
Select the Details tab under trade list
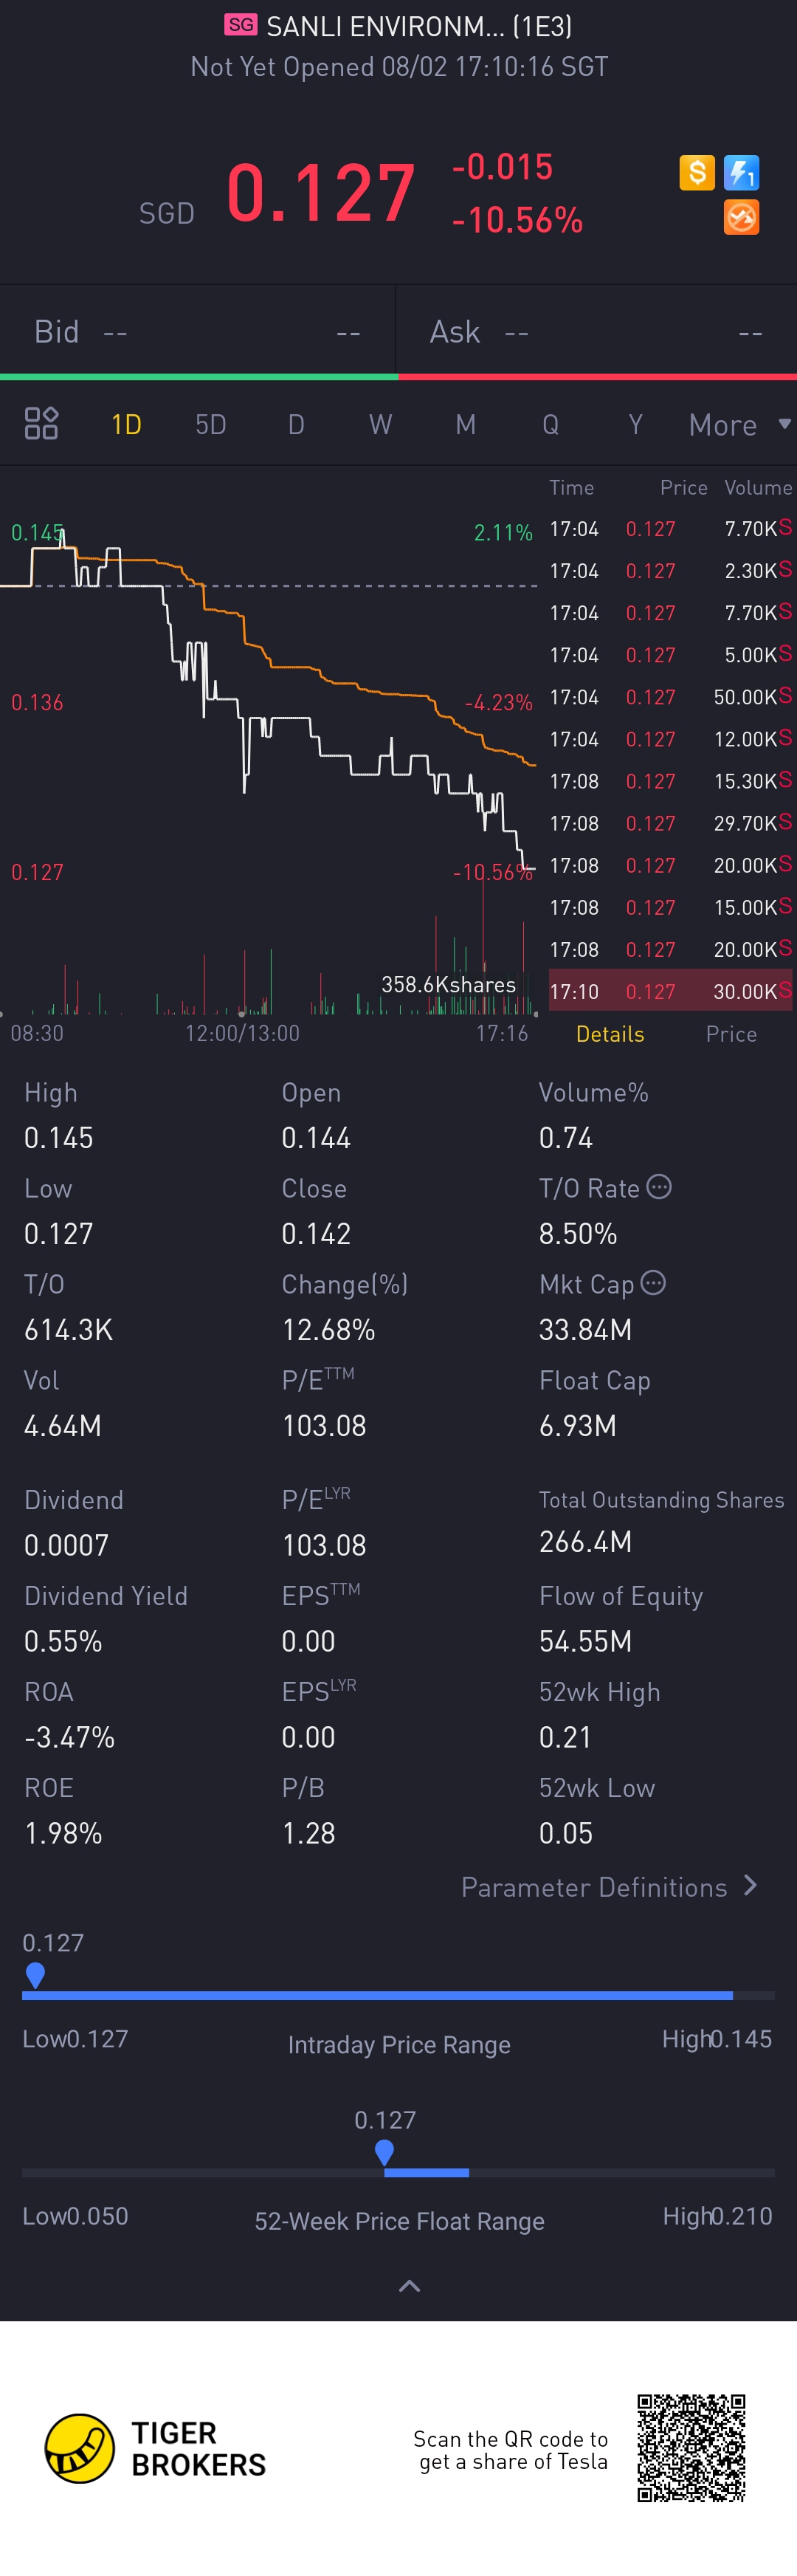coord(610,1034)
